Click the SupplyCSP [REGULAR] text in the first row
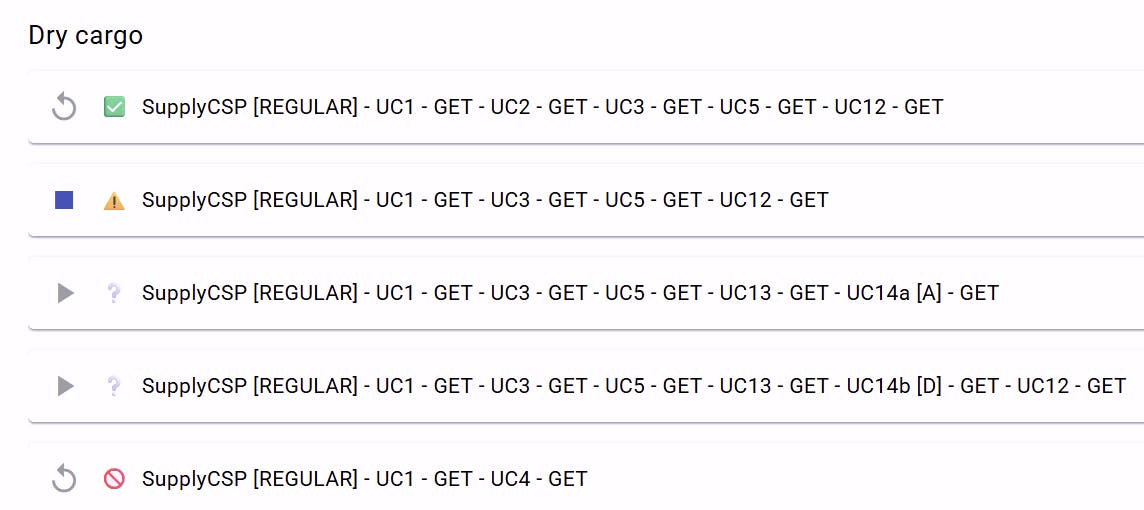The height and width of the screenshot is (510, 1144). (250, 107)
